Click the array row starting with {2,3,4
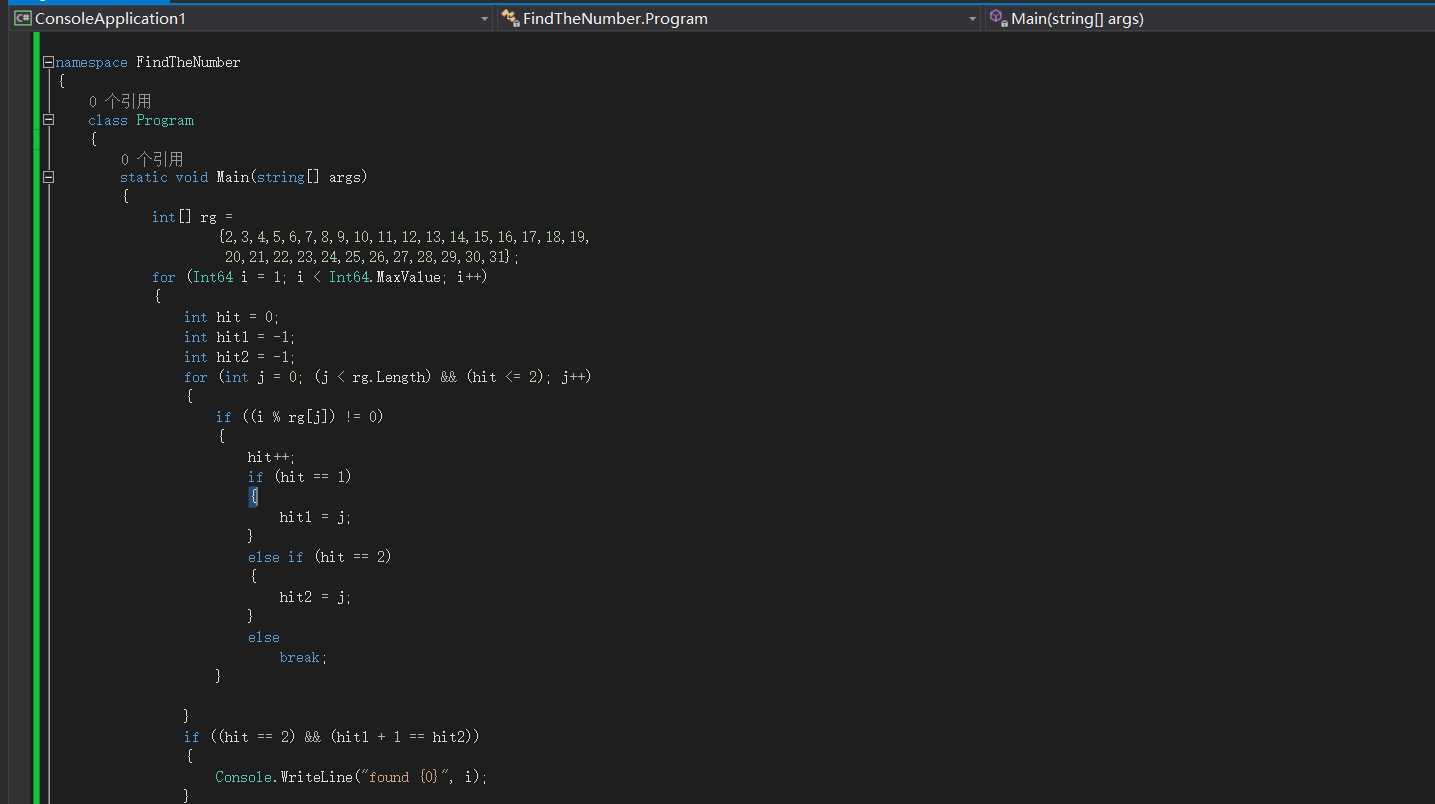This screenshot has height=804, width=1435. (x=404, y=237)
